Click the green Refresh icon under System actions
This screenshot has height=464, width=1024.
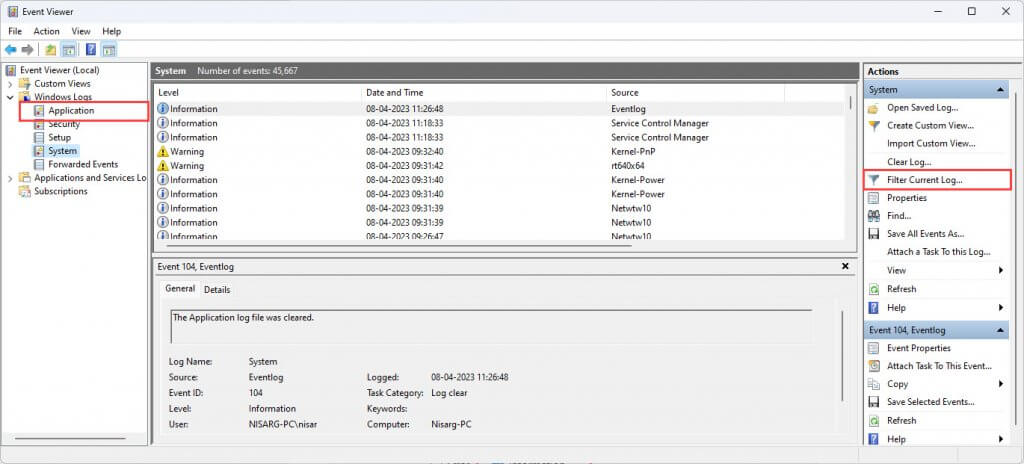click(874, 289)
